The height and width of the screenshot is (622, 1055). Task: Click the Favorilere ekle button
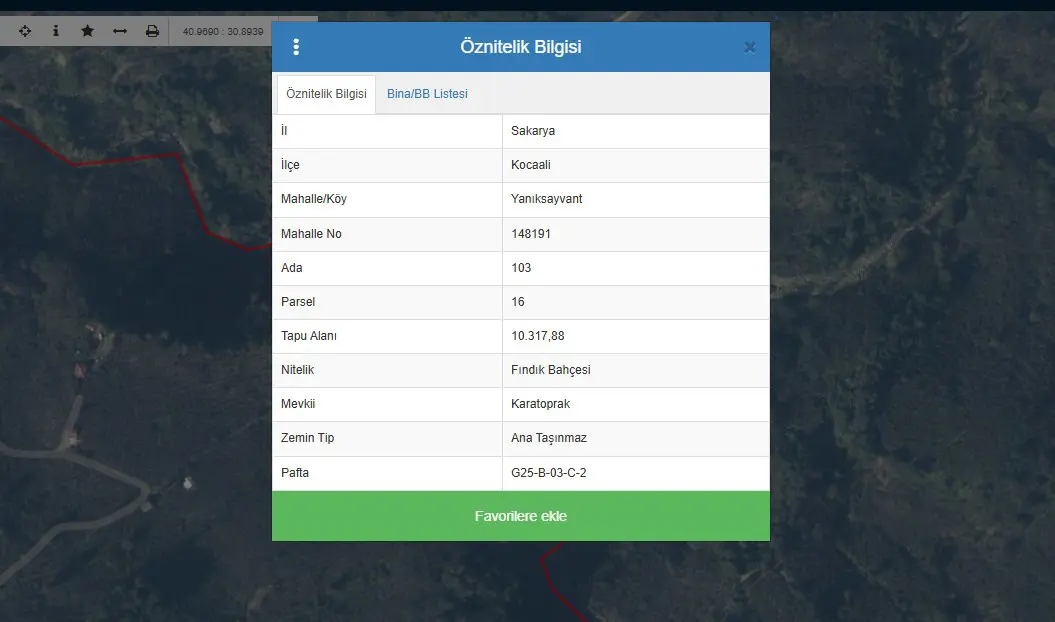point(521,516)
